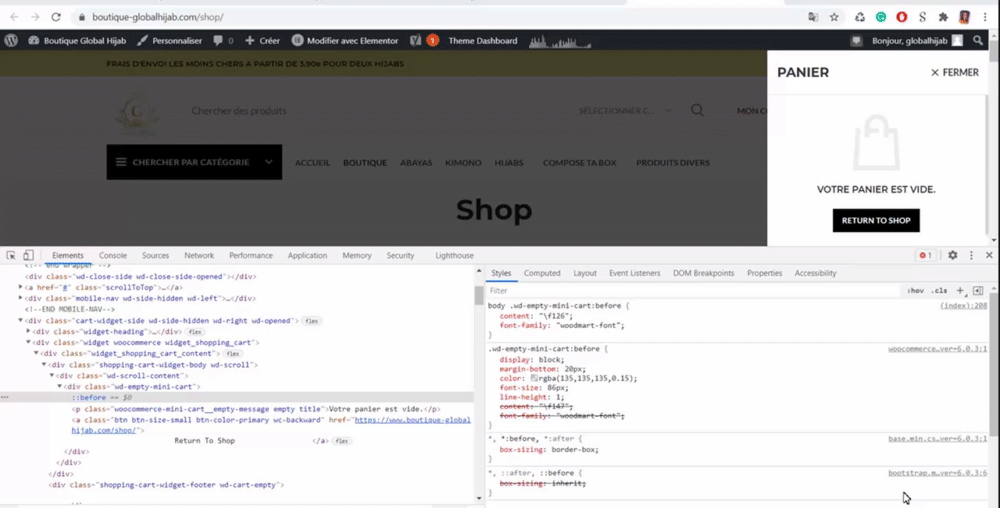This screenshot has width=1000, height=508.
Task: Switch to the Network tab
Action: pyautogui.click(x=199, y=255)
